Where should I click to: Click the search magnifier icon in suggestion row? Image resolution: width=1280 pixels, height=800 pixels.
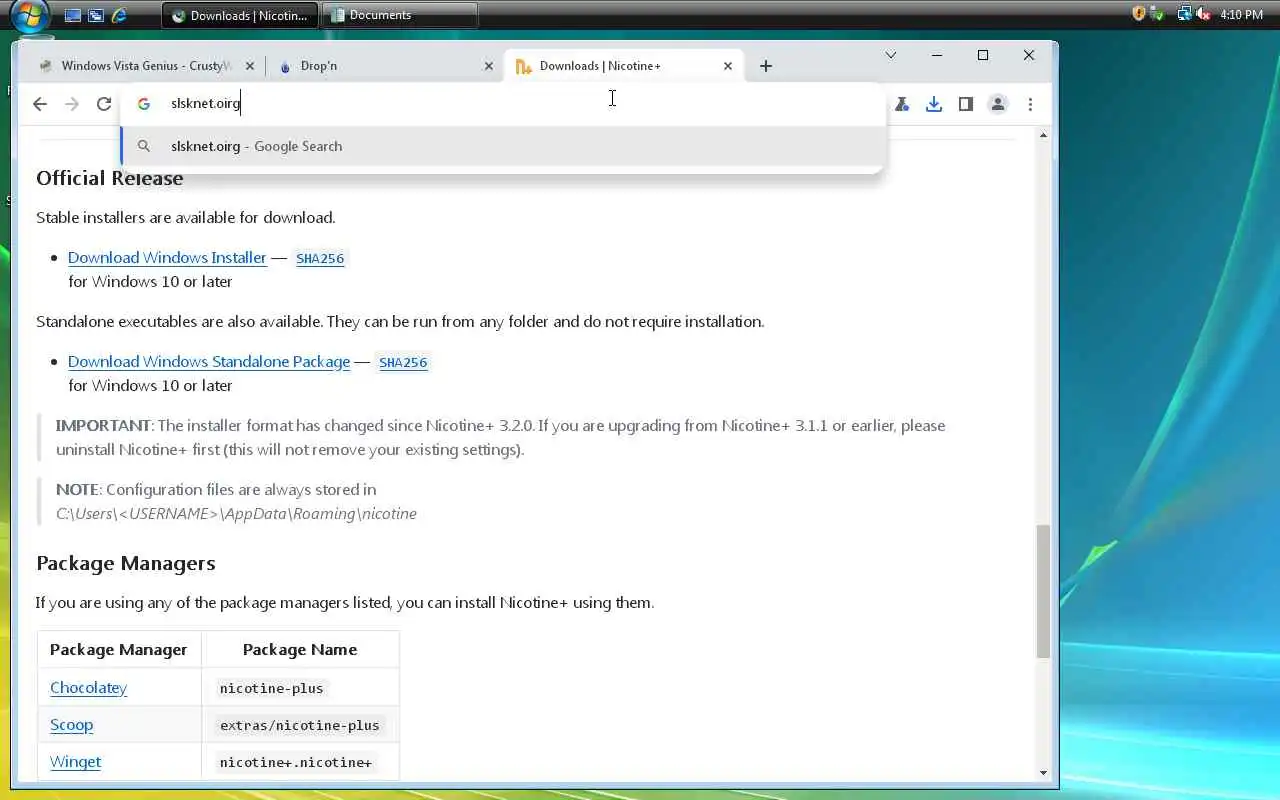144,146
